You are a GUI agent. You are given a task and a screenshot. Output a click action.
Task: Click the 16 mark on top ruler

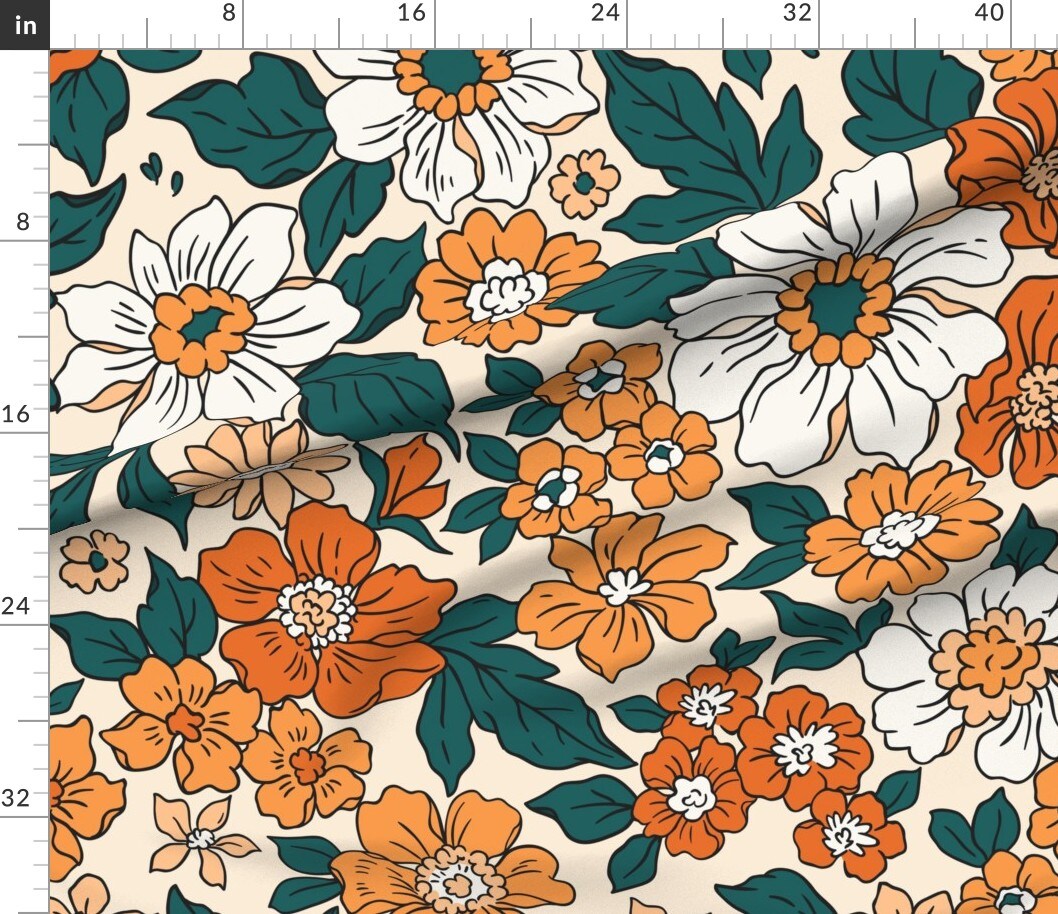click(x=411, y=13)
